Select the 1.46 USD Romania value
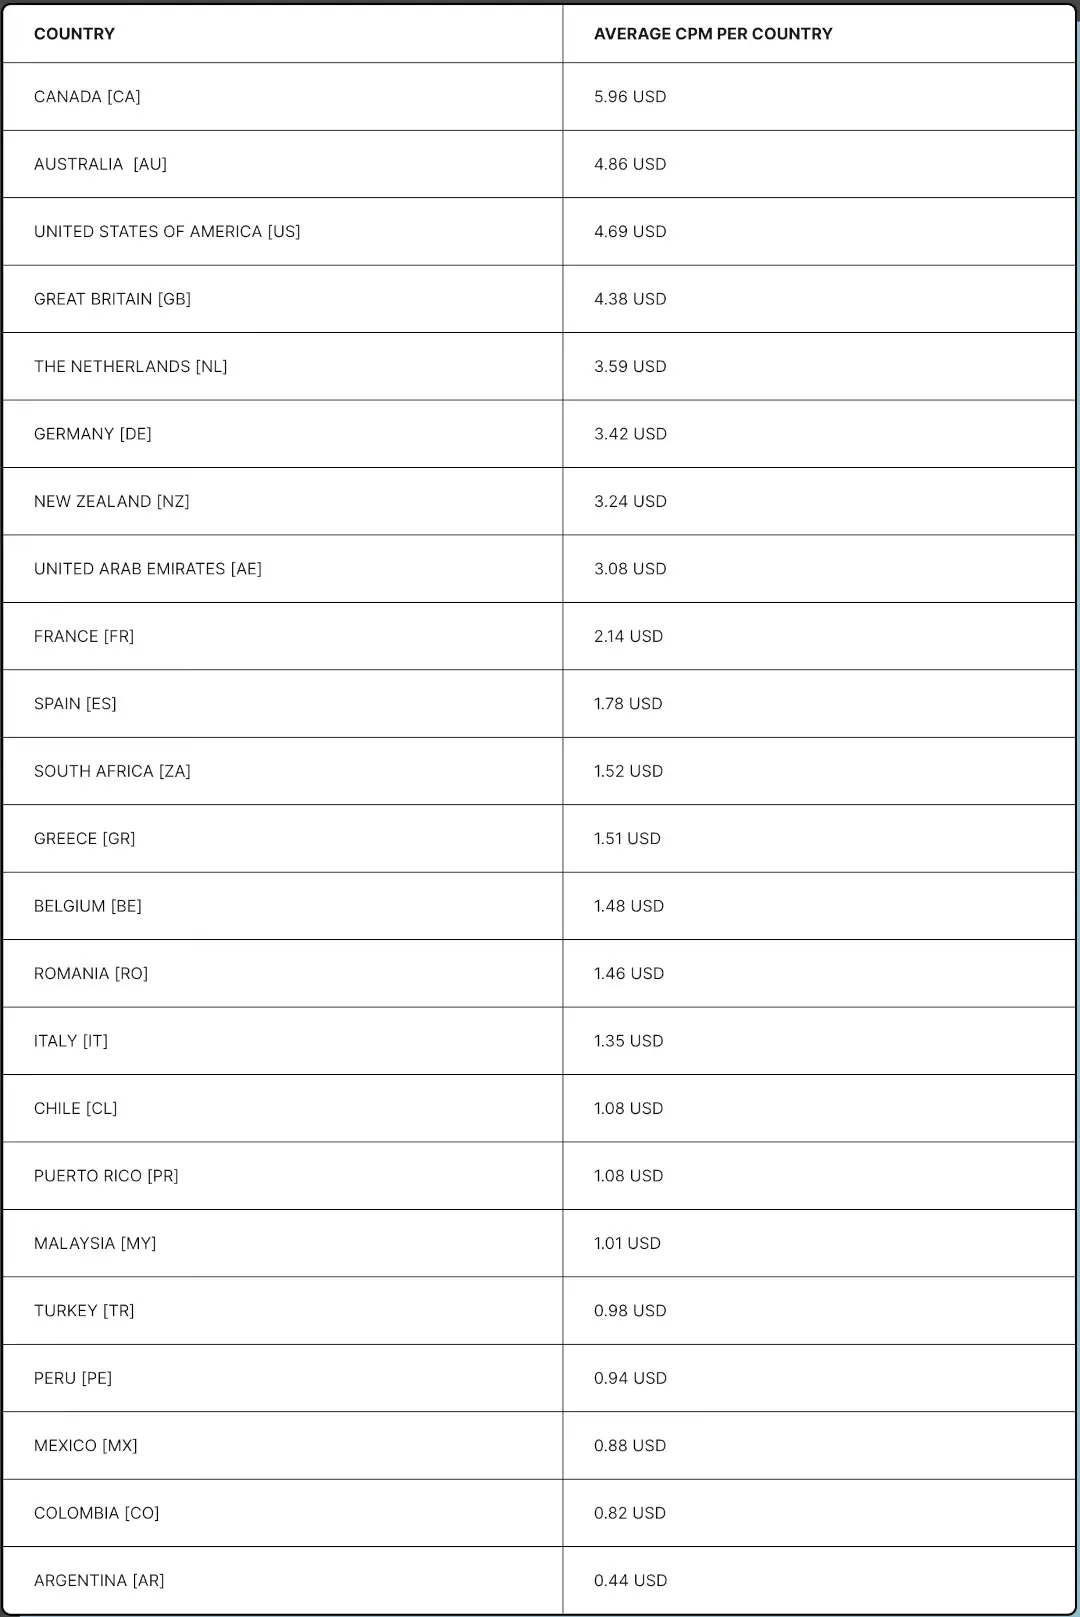Screen dimensions: 1080x1617 click(629, 974)
